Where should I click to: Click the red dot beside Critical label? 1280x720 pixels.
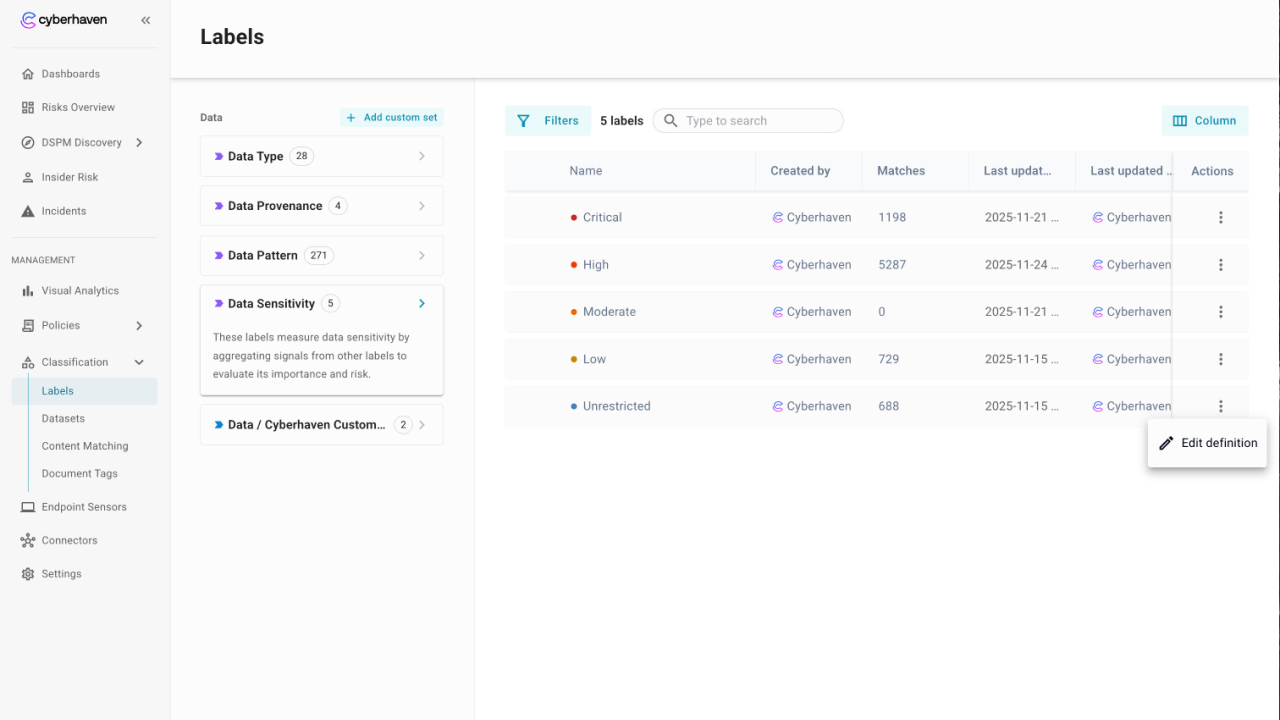(x=574, y=217)
